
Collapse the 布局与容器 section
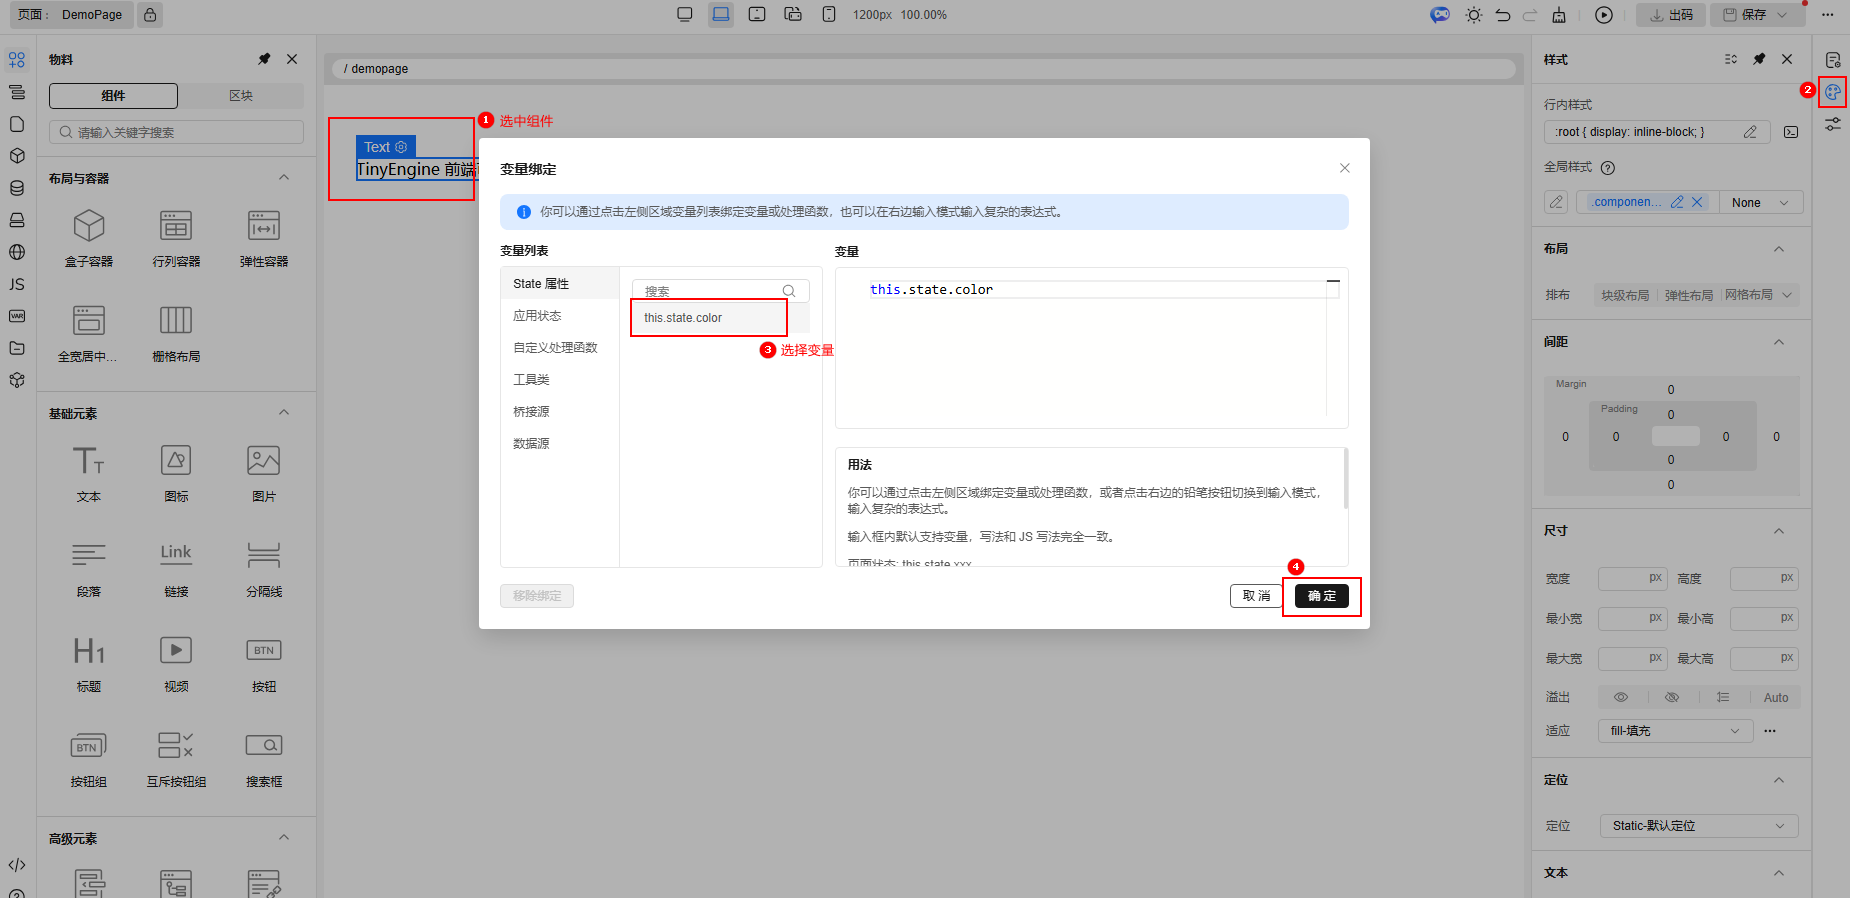coord(284,178)
